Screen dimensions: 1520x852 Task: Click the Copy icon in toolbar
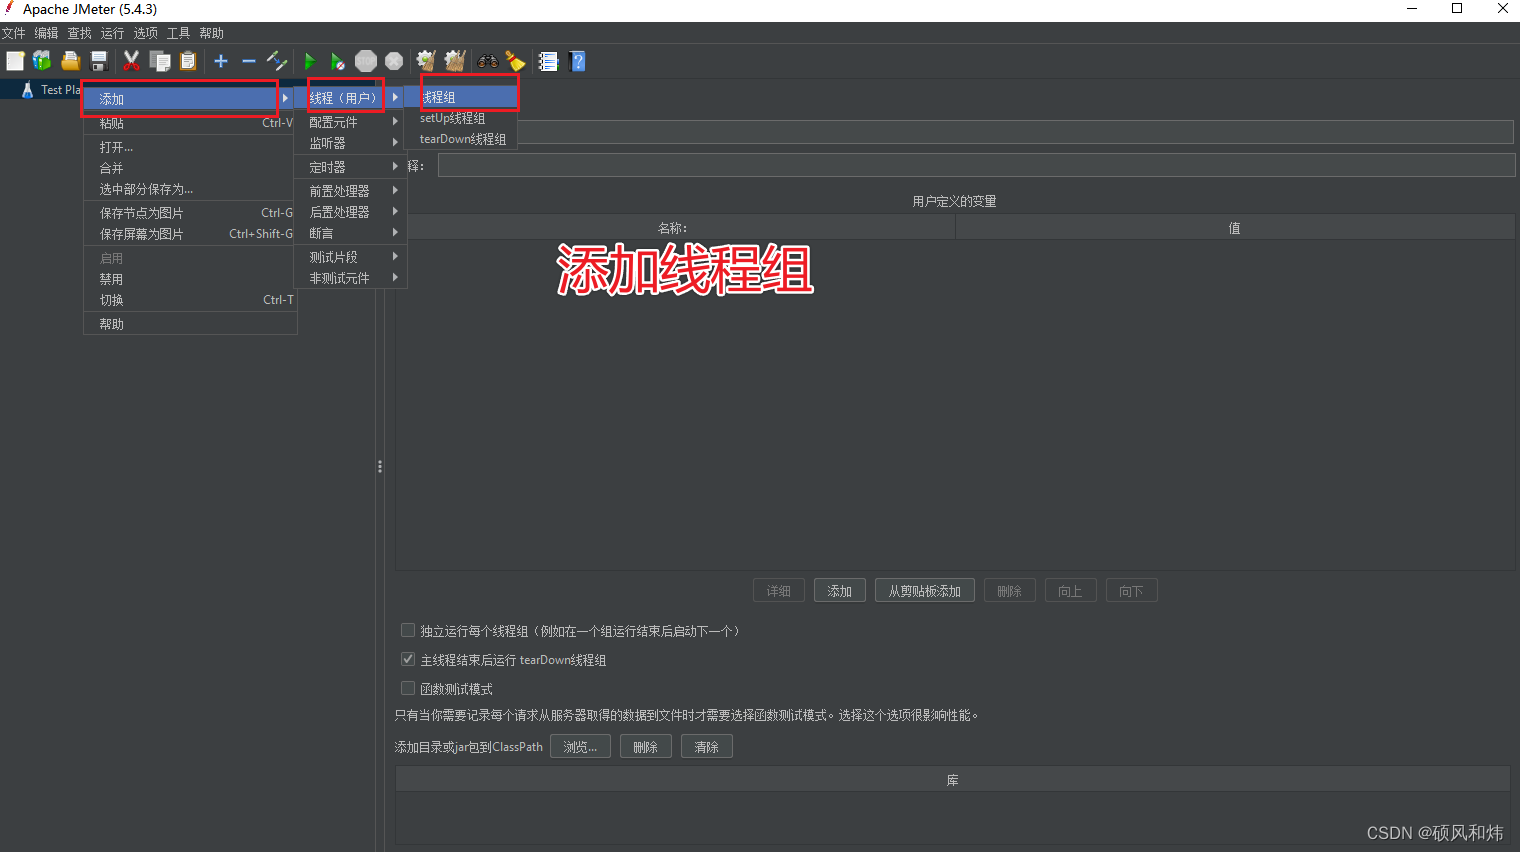coord(160,61)
